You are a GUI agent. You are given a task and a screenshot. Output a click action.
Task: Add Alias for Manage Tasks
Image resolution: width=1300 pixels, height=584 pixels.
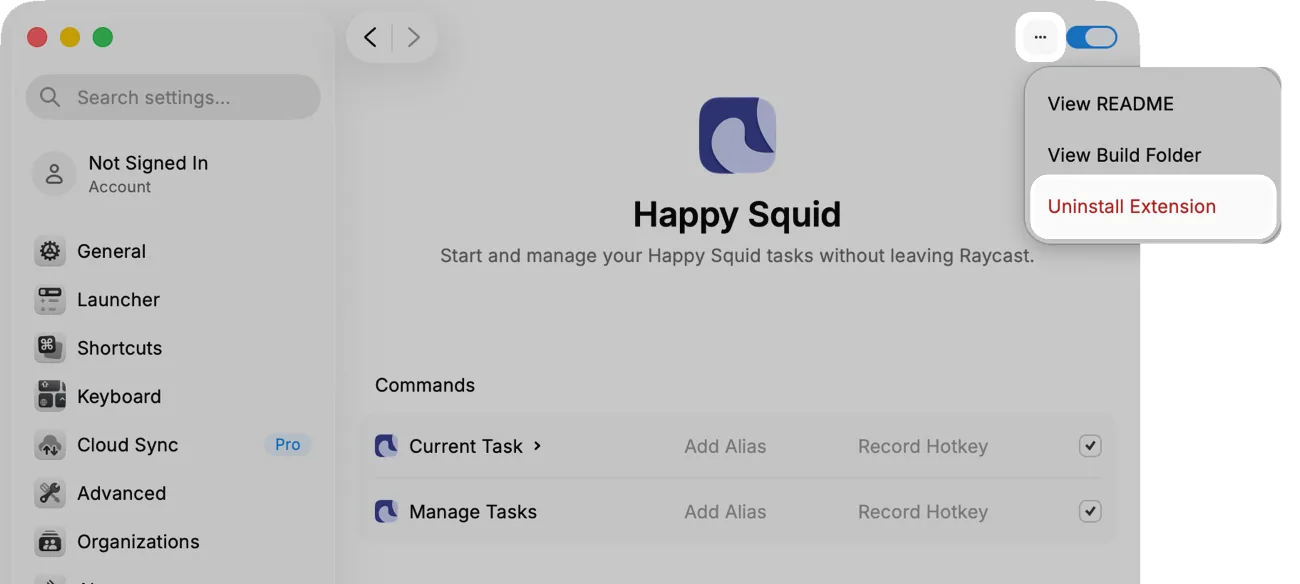pyautogui.click(x=725, y=512)
